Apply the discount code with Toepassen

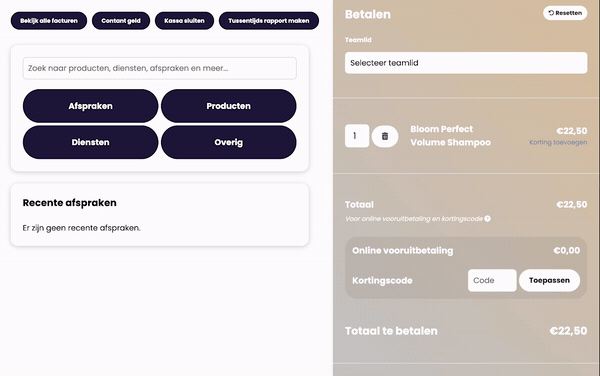click(x=549, y=280)
